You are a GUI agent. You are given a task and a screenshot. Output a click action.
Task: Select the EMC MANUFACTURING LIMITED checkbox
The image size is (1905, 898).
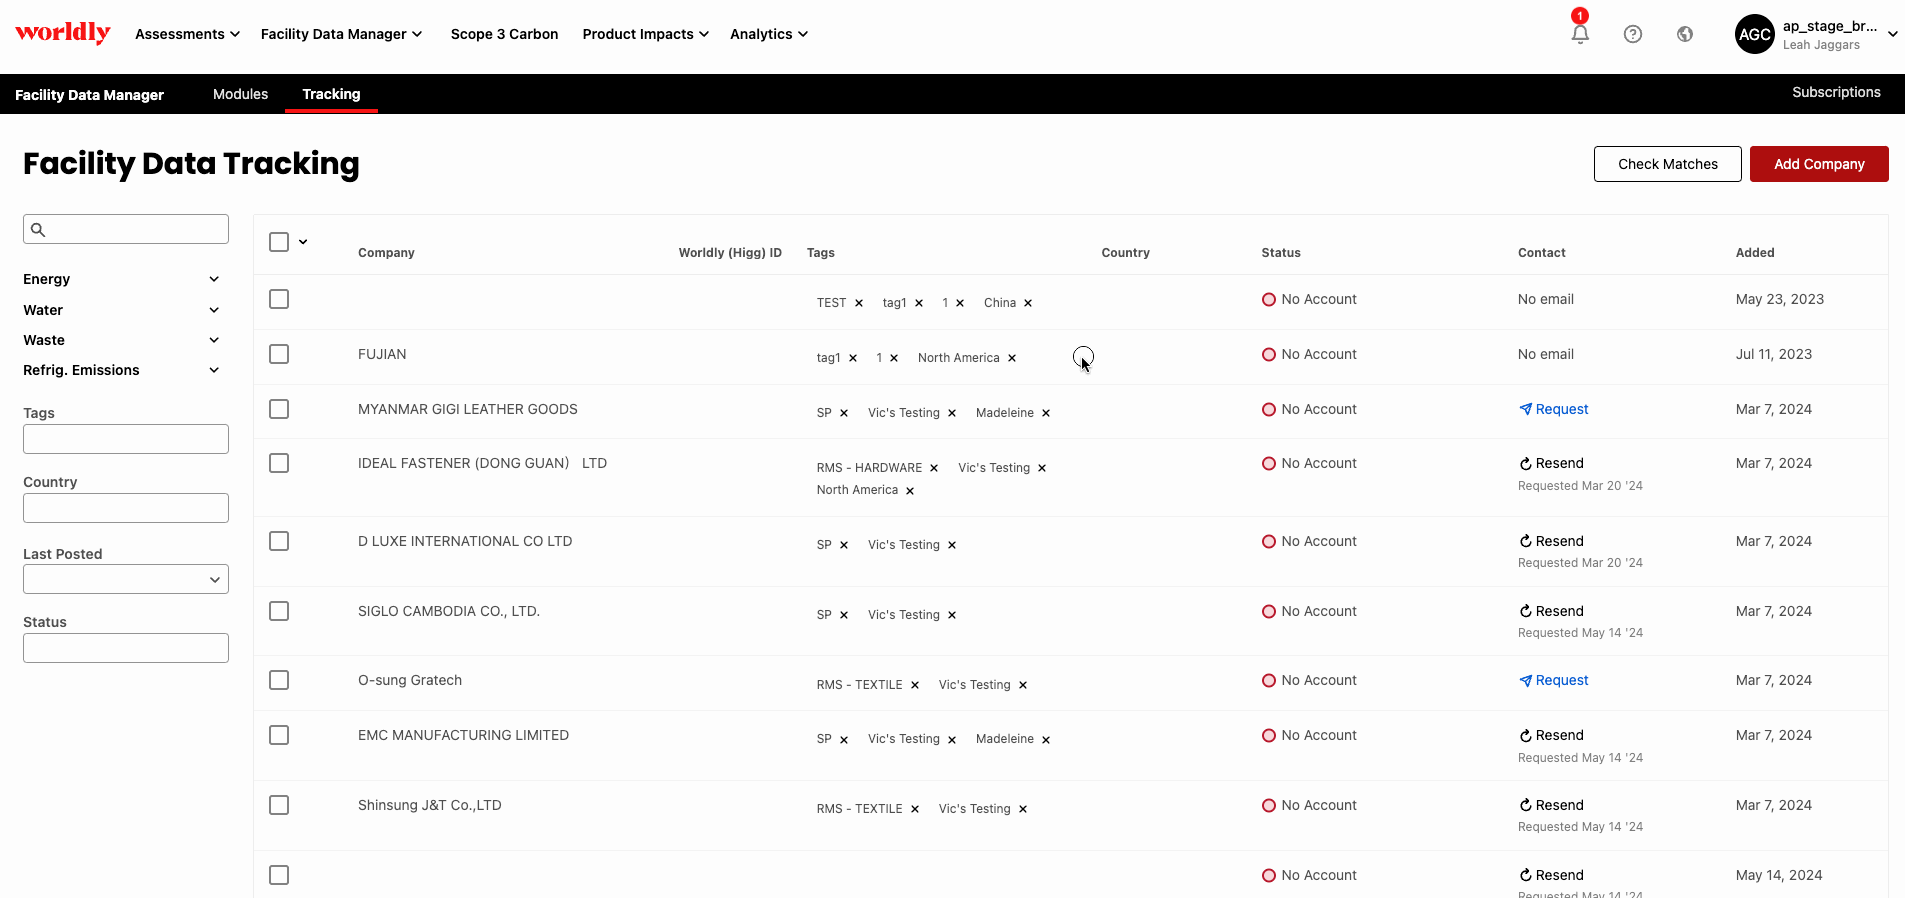coord(279,735)
